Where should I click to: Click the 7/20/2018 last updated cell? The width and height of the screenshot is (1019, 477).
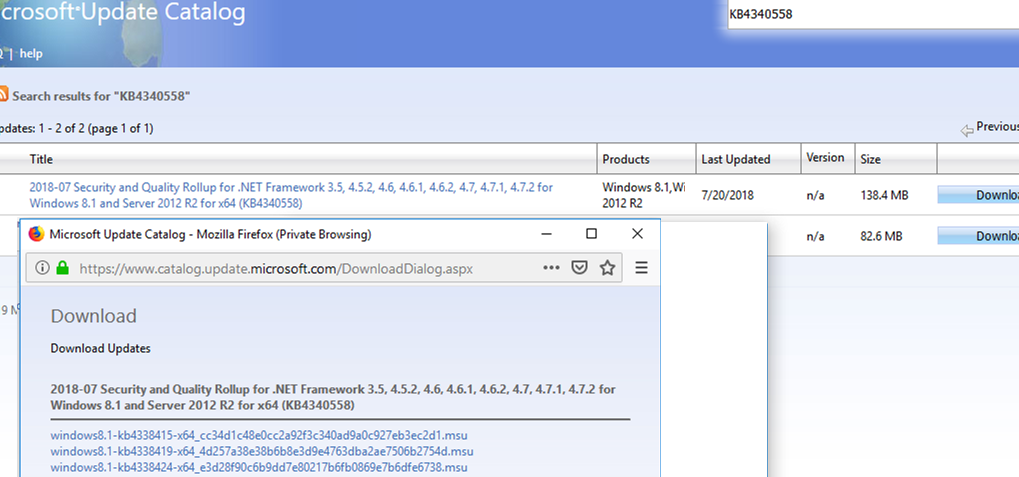(x=727, y=195)
